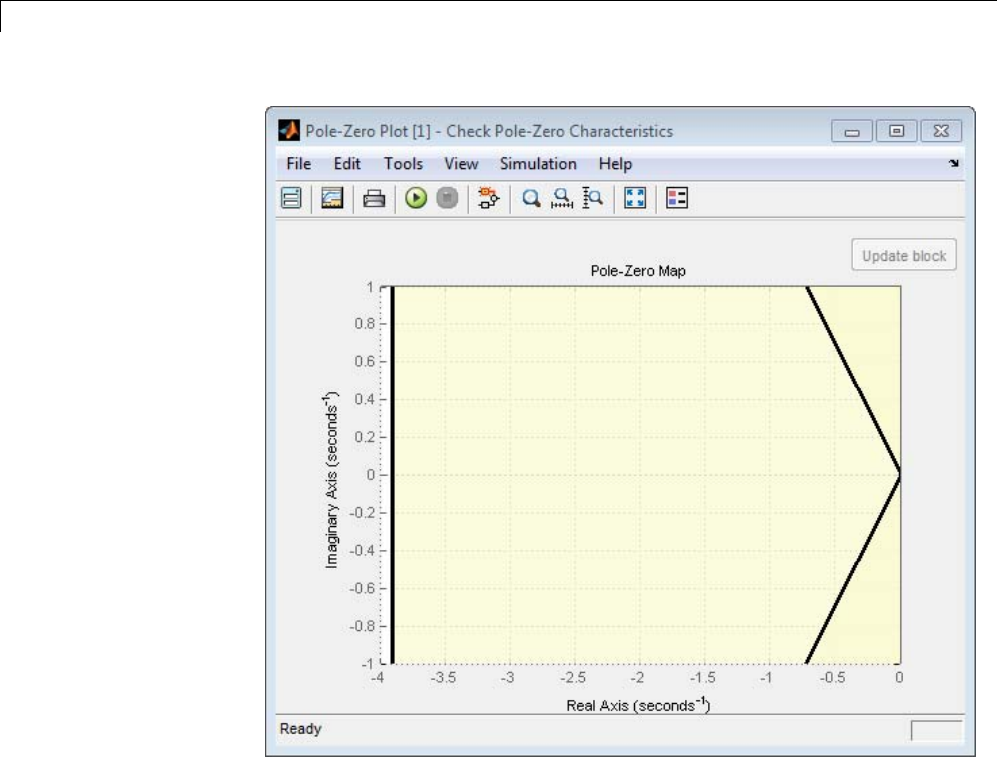Screen dimensions: 997x757
Task: Click the -2.5 tick label on real axis
Action: pos(572,678)
